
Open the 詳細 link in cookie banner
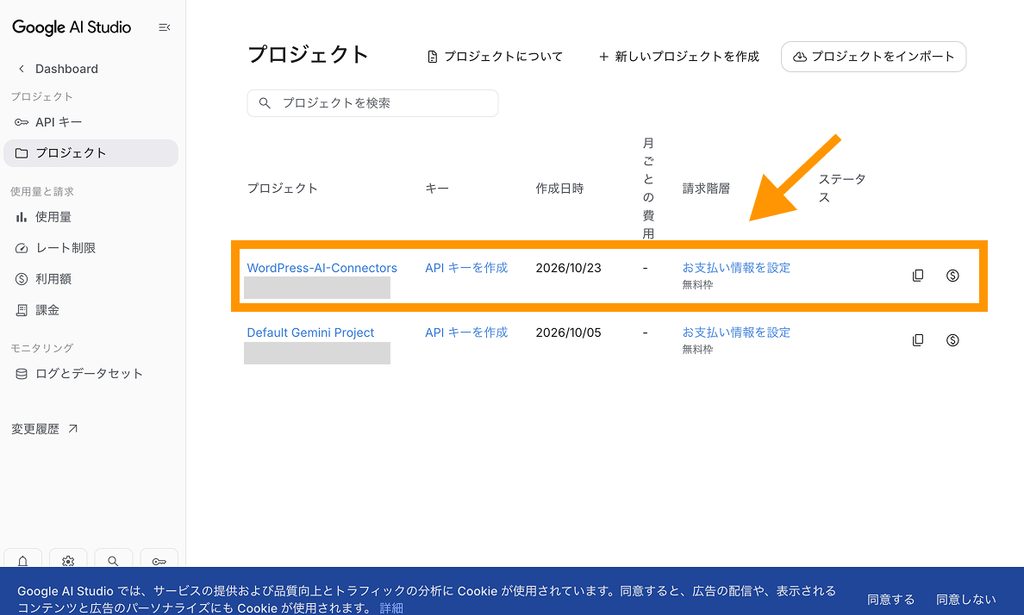point(391,608)
